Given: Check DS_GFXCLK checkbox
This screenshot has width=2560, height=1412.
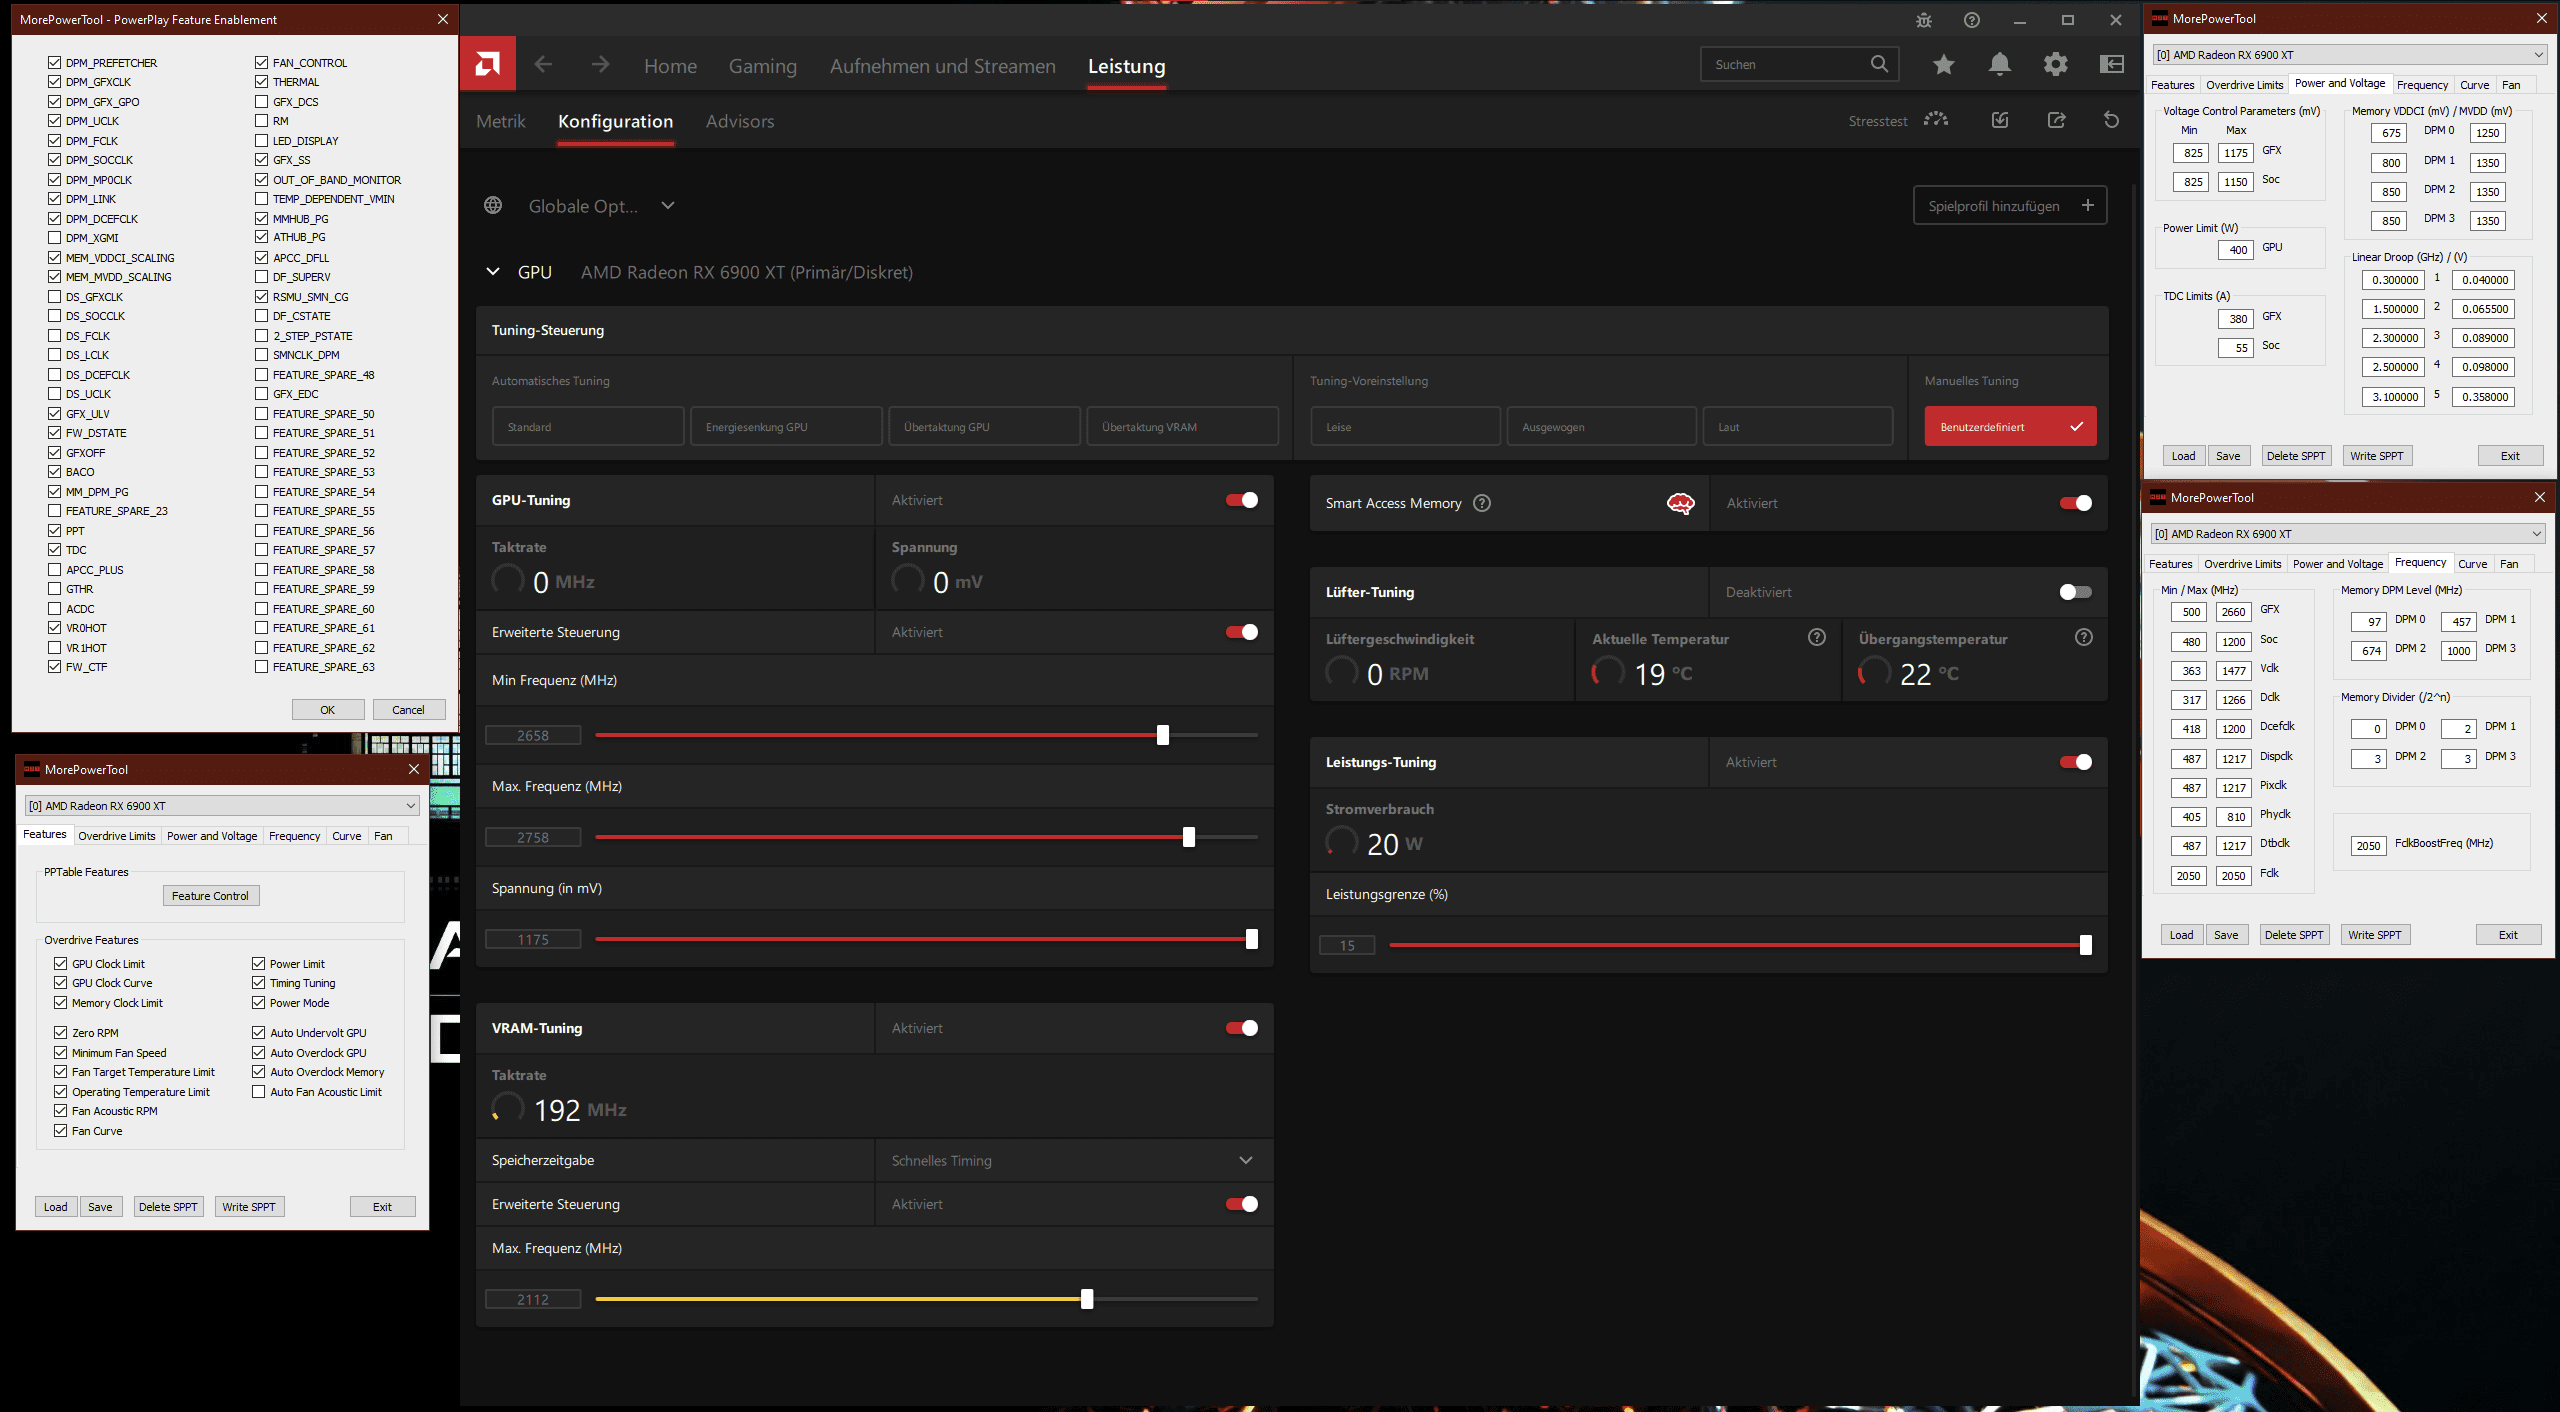Looking at the screenshot, I should [55, 296].
